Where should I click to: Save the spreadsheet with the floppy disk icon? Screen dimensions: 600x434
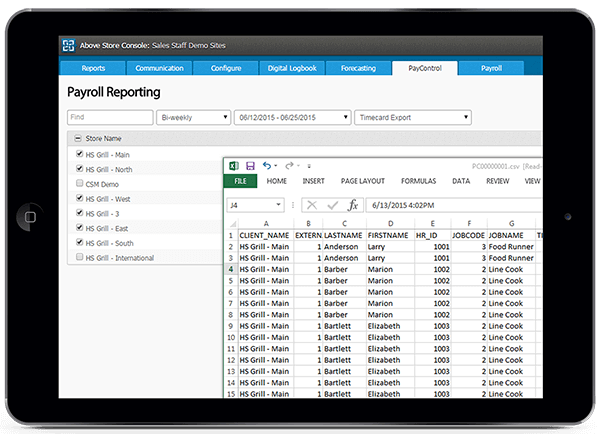(x=250, y=166)
